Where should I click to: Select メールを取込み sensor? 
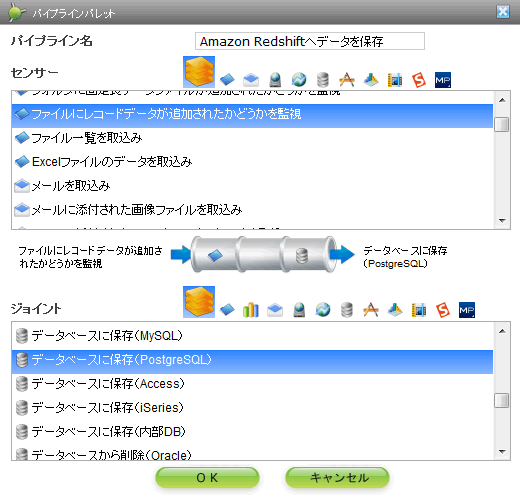click(x=252, y=186)
